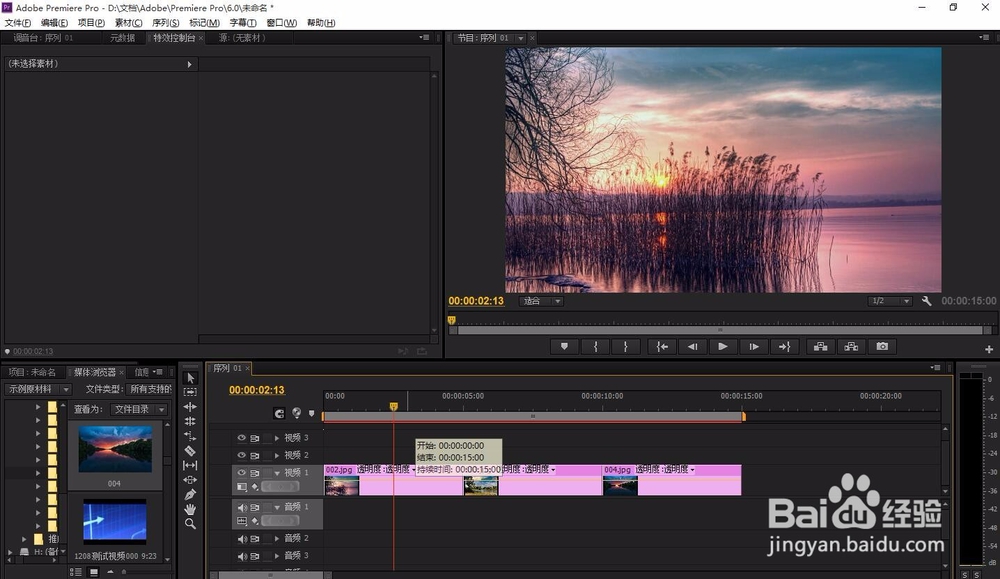The width and height of the screenshot is (1000, 579).
Task: Open program monitor settings wrench
Action: [x=927, y=301]
